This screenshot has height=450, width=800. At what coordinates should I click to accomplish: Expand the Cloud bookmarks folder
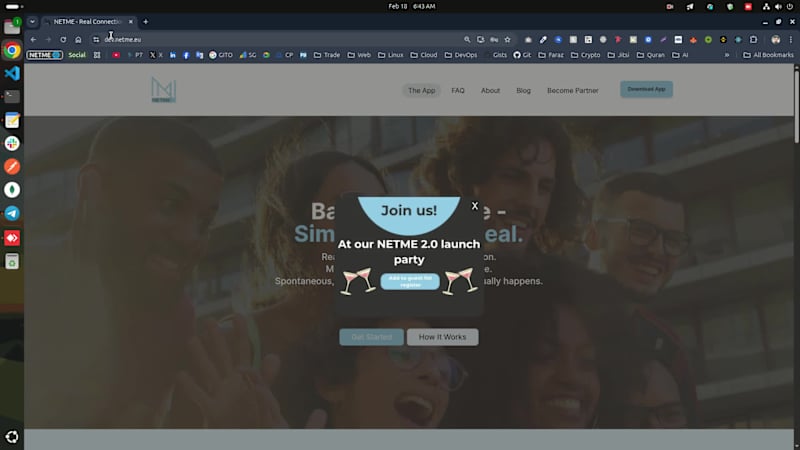click(x=424, y=55)
